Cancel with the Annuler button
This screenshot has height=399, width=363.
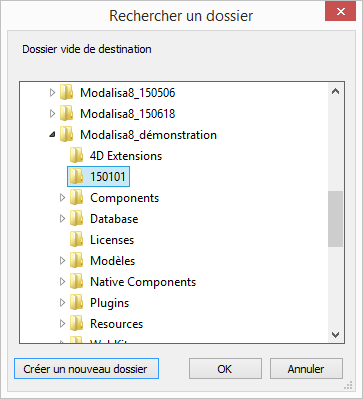(306, 369)
